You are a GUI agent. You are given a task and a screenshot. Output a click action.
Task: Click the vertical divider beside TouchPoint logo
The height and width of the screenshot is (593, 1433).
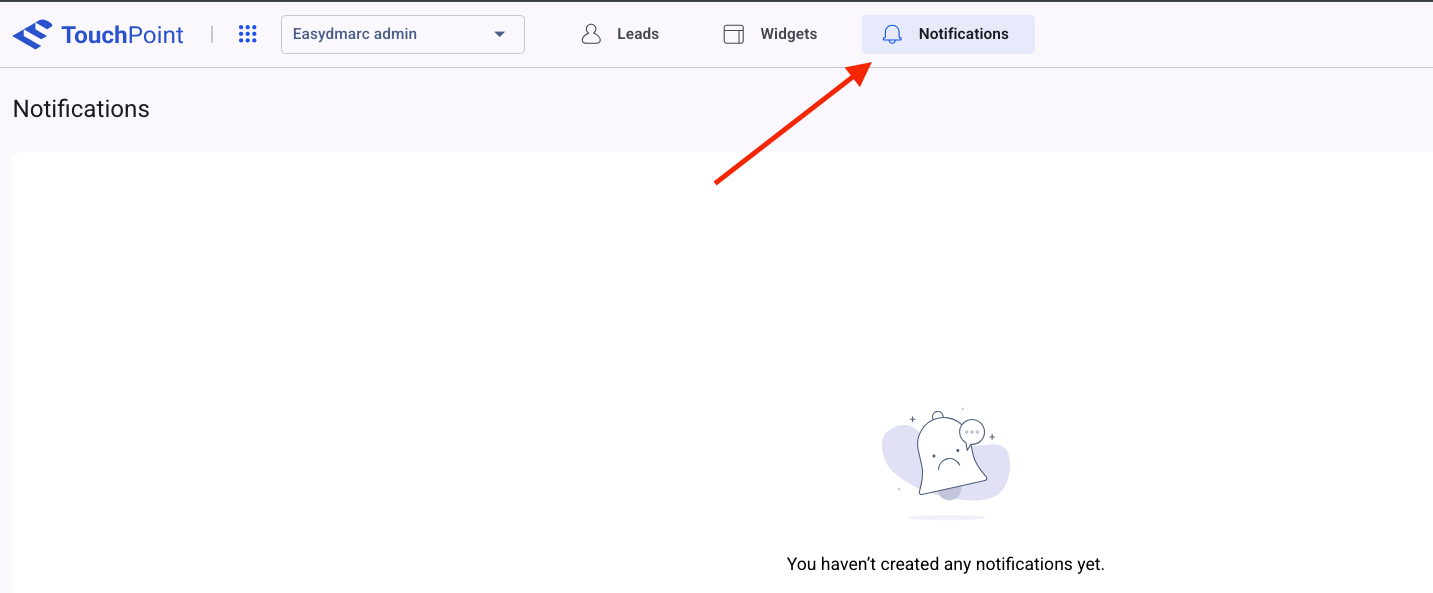tap(212, 35)
